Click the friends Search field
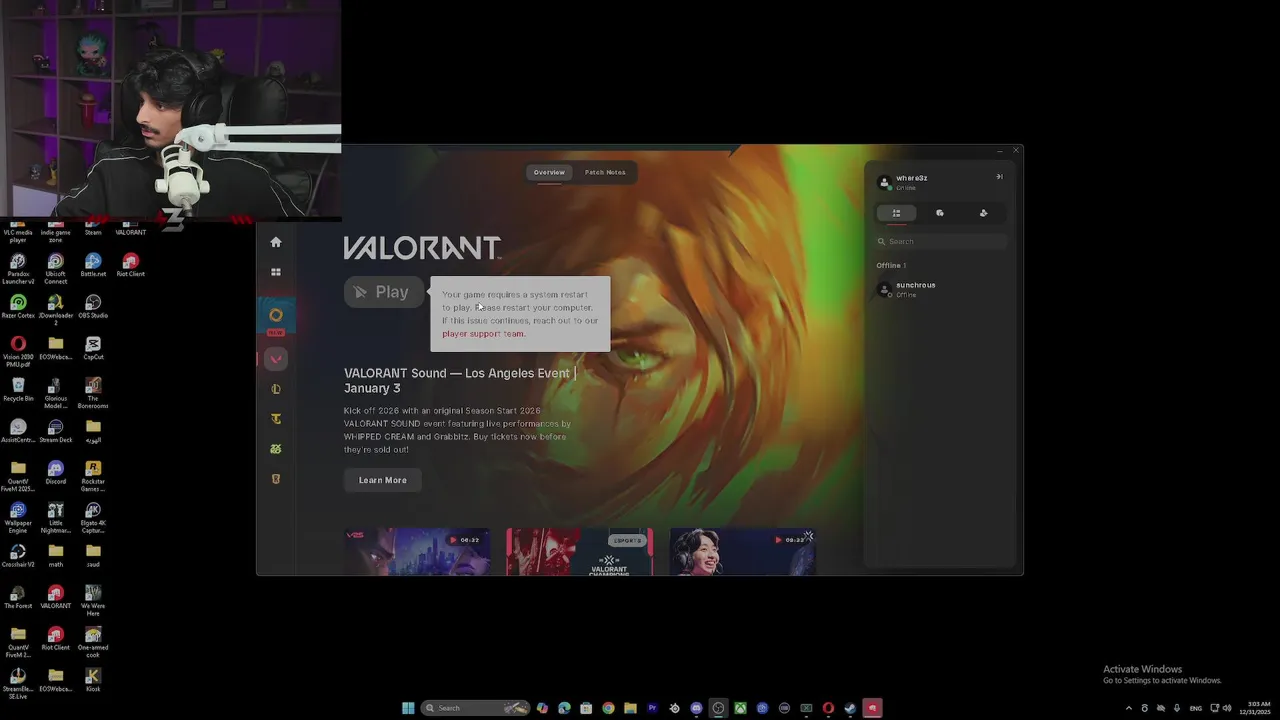 tap(941, 241)
